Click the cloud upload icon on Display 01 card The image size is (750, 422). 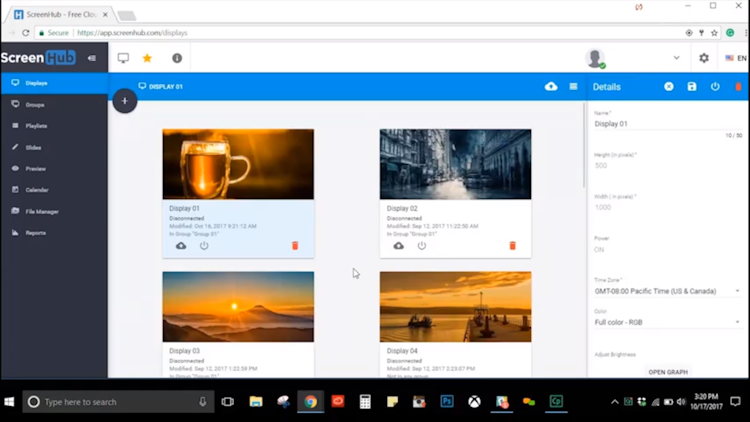(x=181, y=245)
